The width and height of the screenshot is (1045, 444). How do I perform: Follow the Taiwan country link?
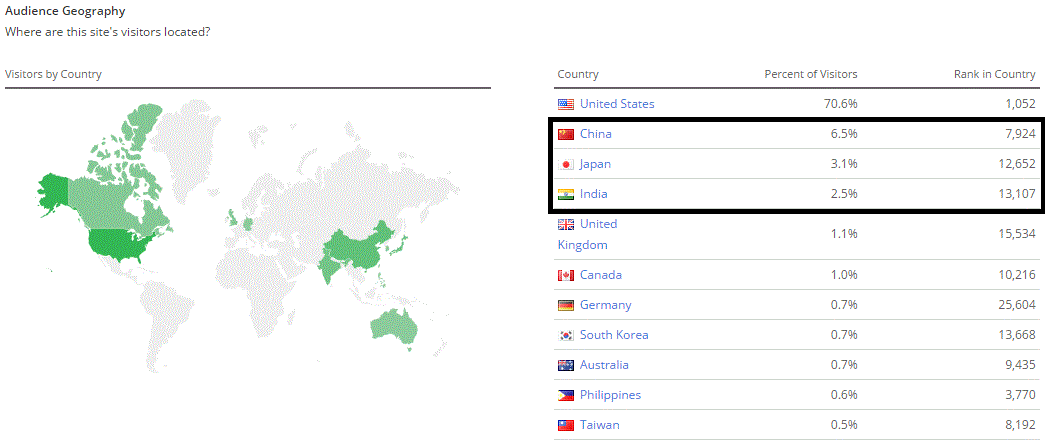point(599,425)
